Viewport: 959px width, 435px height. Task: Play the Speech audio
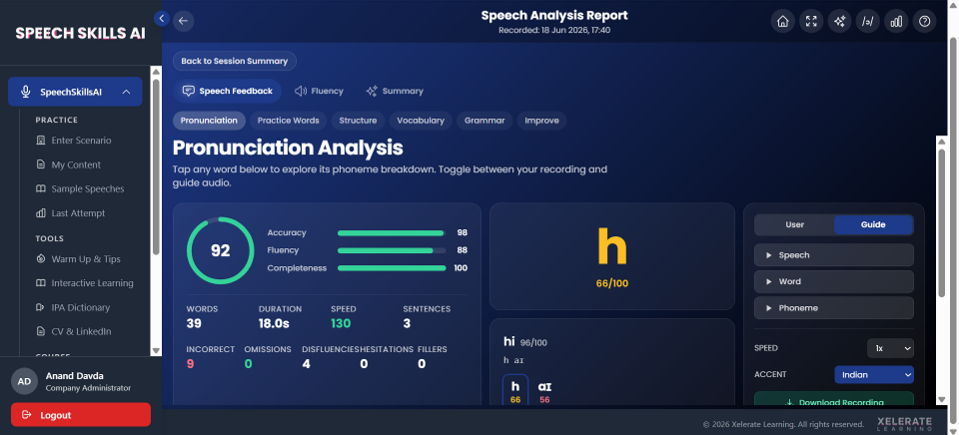(834, 255)
